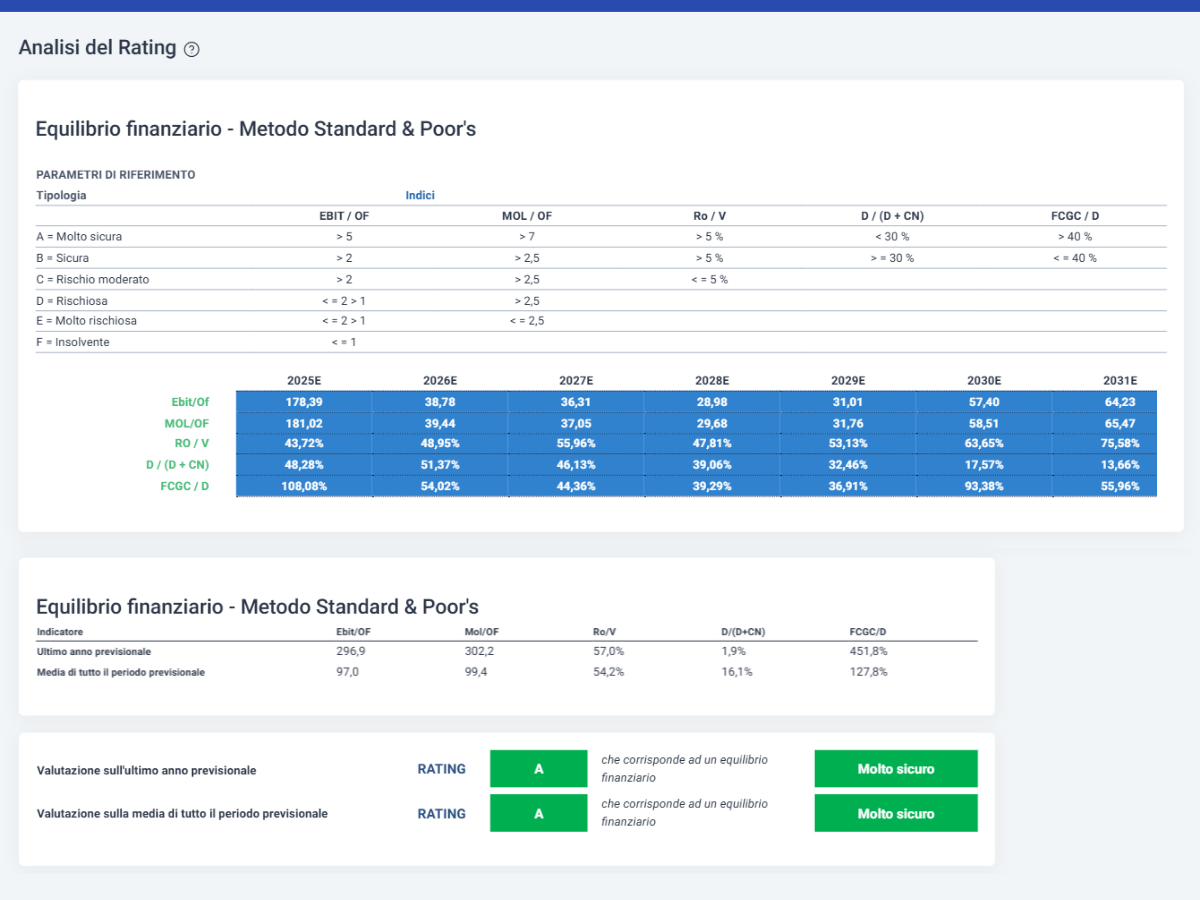Click the Ultimo anno previsionale Ebit/OF value 296,9
Screen dimensions: 1200x900
click(x=351, y=651)
